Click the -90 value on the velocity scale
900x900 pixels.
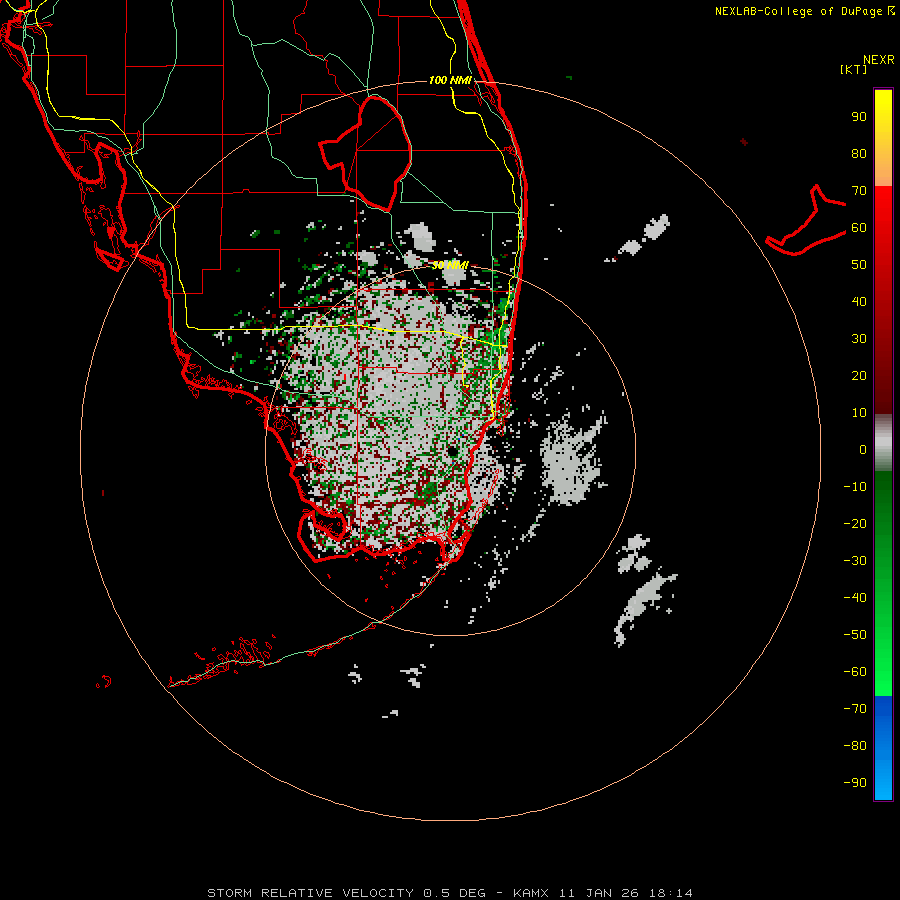(855, 782)
